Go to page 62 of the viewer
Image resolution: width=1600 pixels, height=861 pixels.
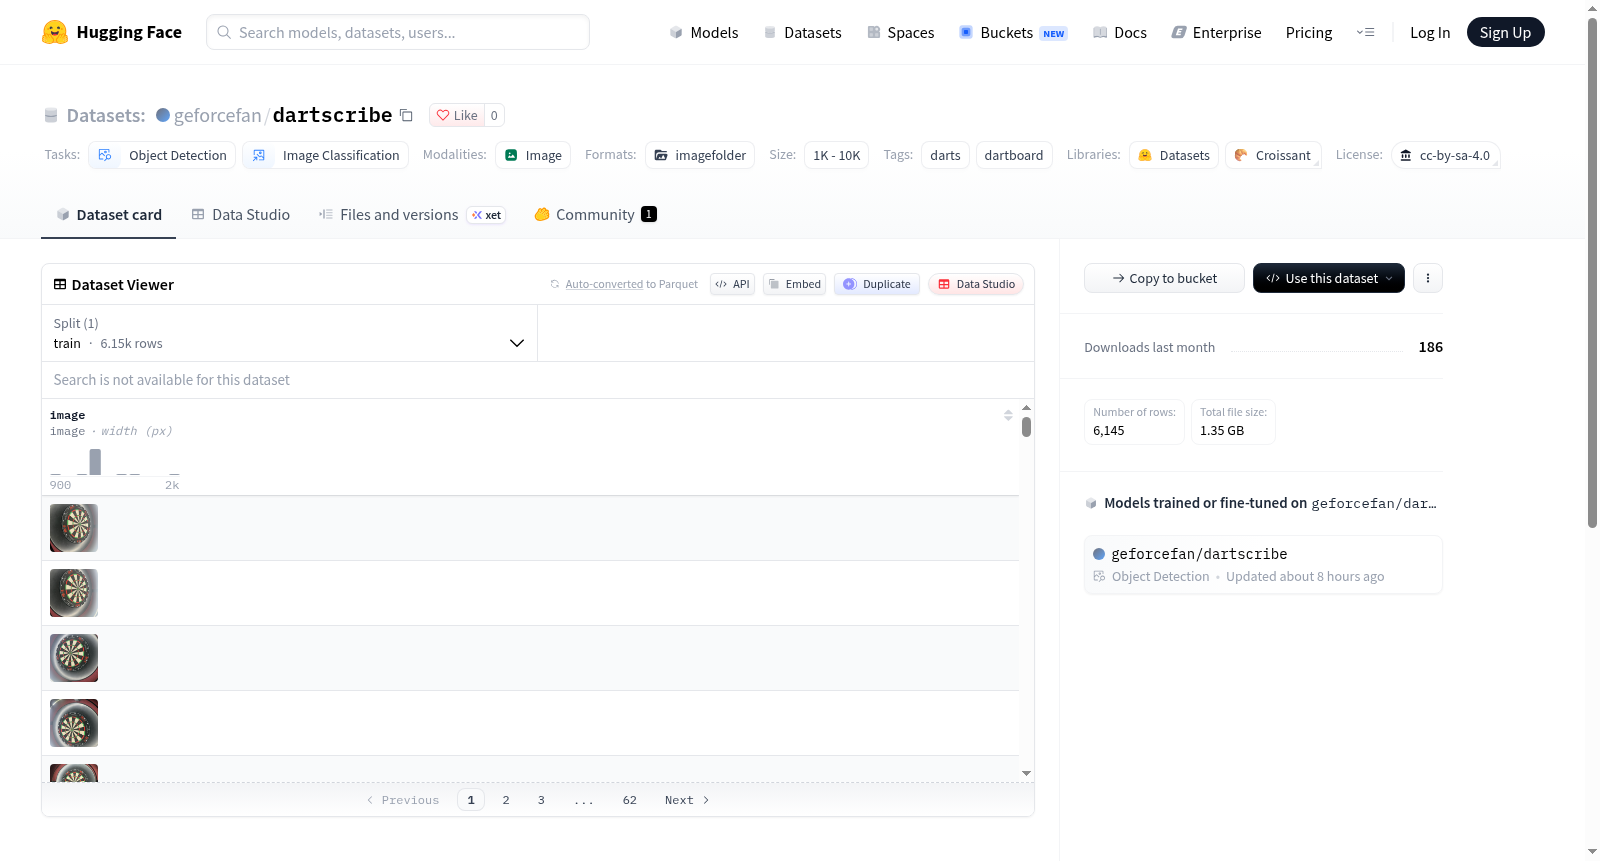(x=630, y=800)
